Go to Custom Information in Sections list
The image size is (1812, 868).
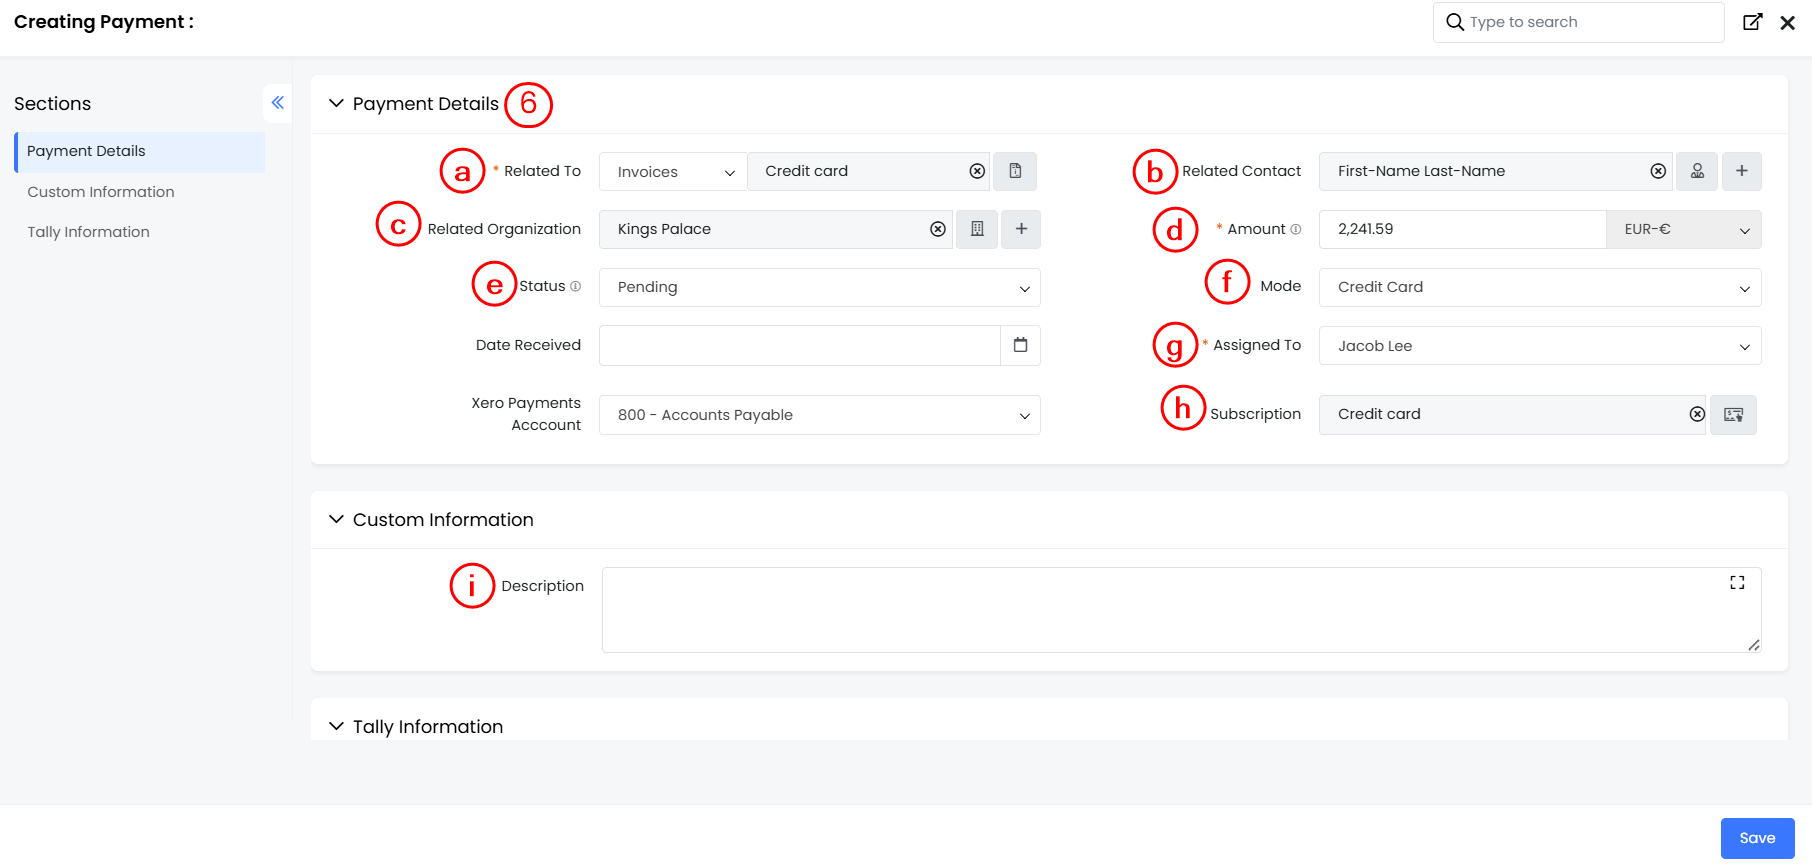pos(101,192)
